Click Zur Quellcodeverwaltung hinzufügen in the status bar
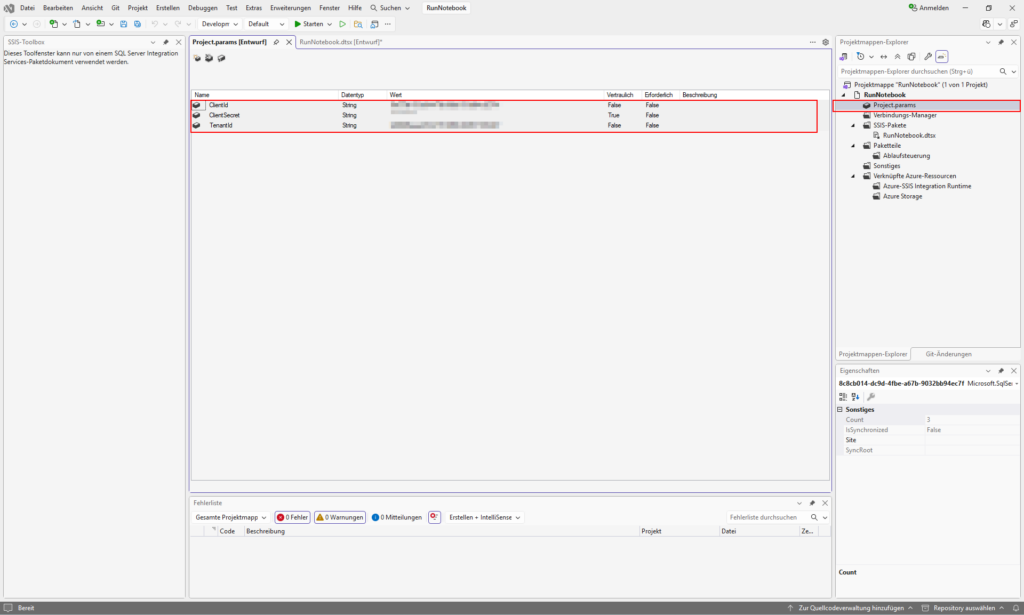The height and width of the screenshot is (615, 1024). 852,607
